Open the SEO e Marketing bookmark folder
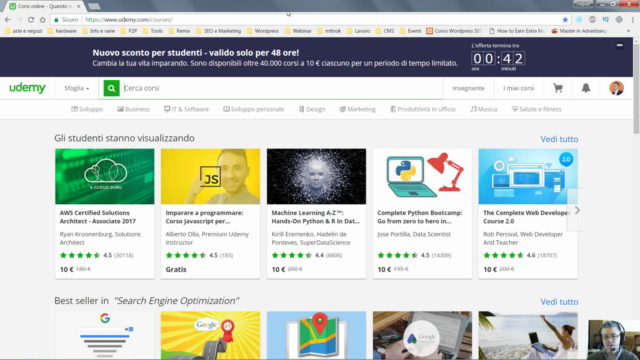Image resolution: width=640 pixels, height=360 pixels. click(x=218, y=31)
